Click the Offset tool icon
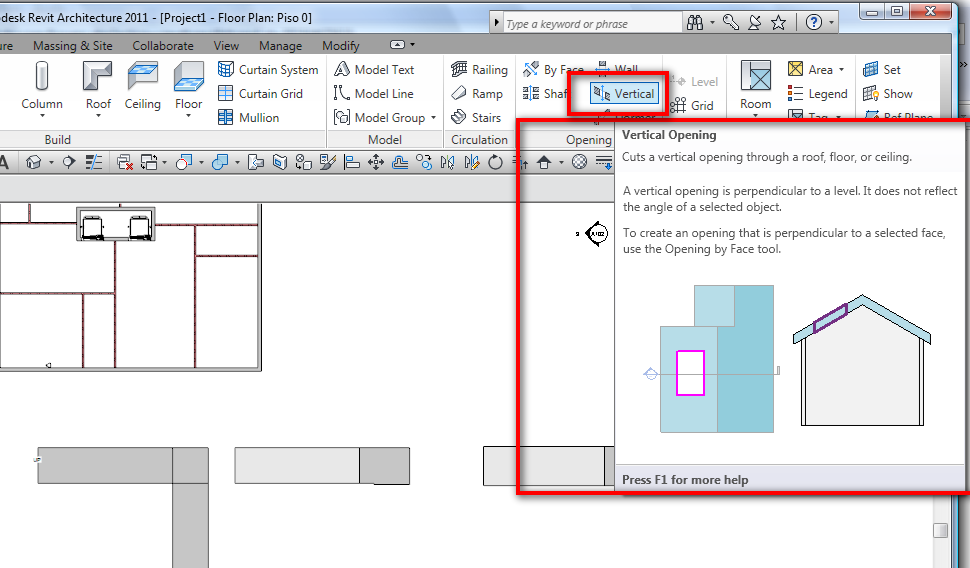 (400, 162)
